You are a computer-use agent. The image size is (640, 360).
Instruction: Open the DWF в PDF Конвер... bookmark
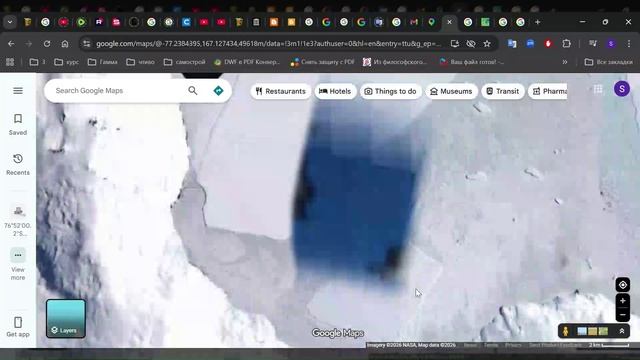(x=247, y=62)
